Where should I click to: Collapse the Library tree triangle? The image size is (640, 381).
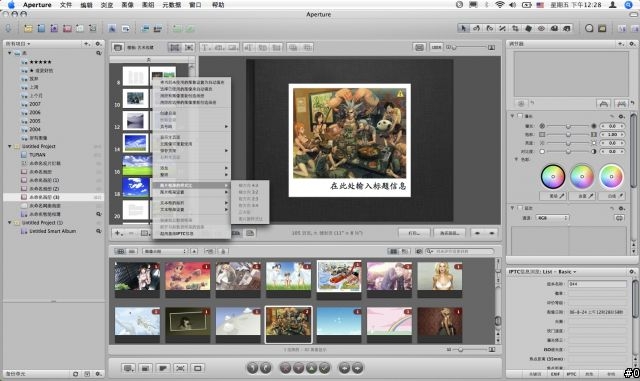9,53
